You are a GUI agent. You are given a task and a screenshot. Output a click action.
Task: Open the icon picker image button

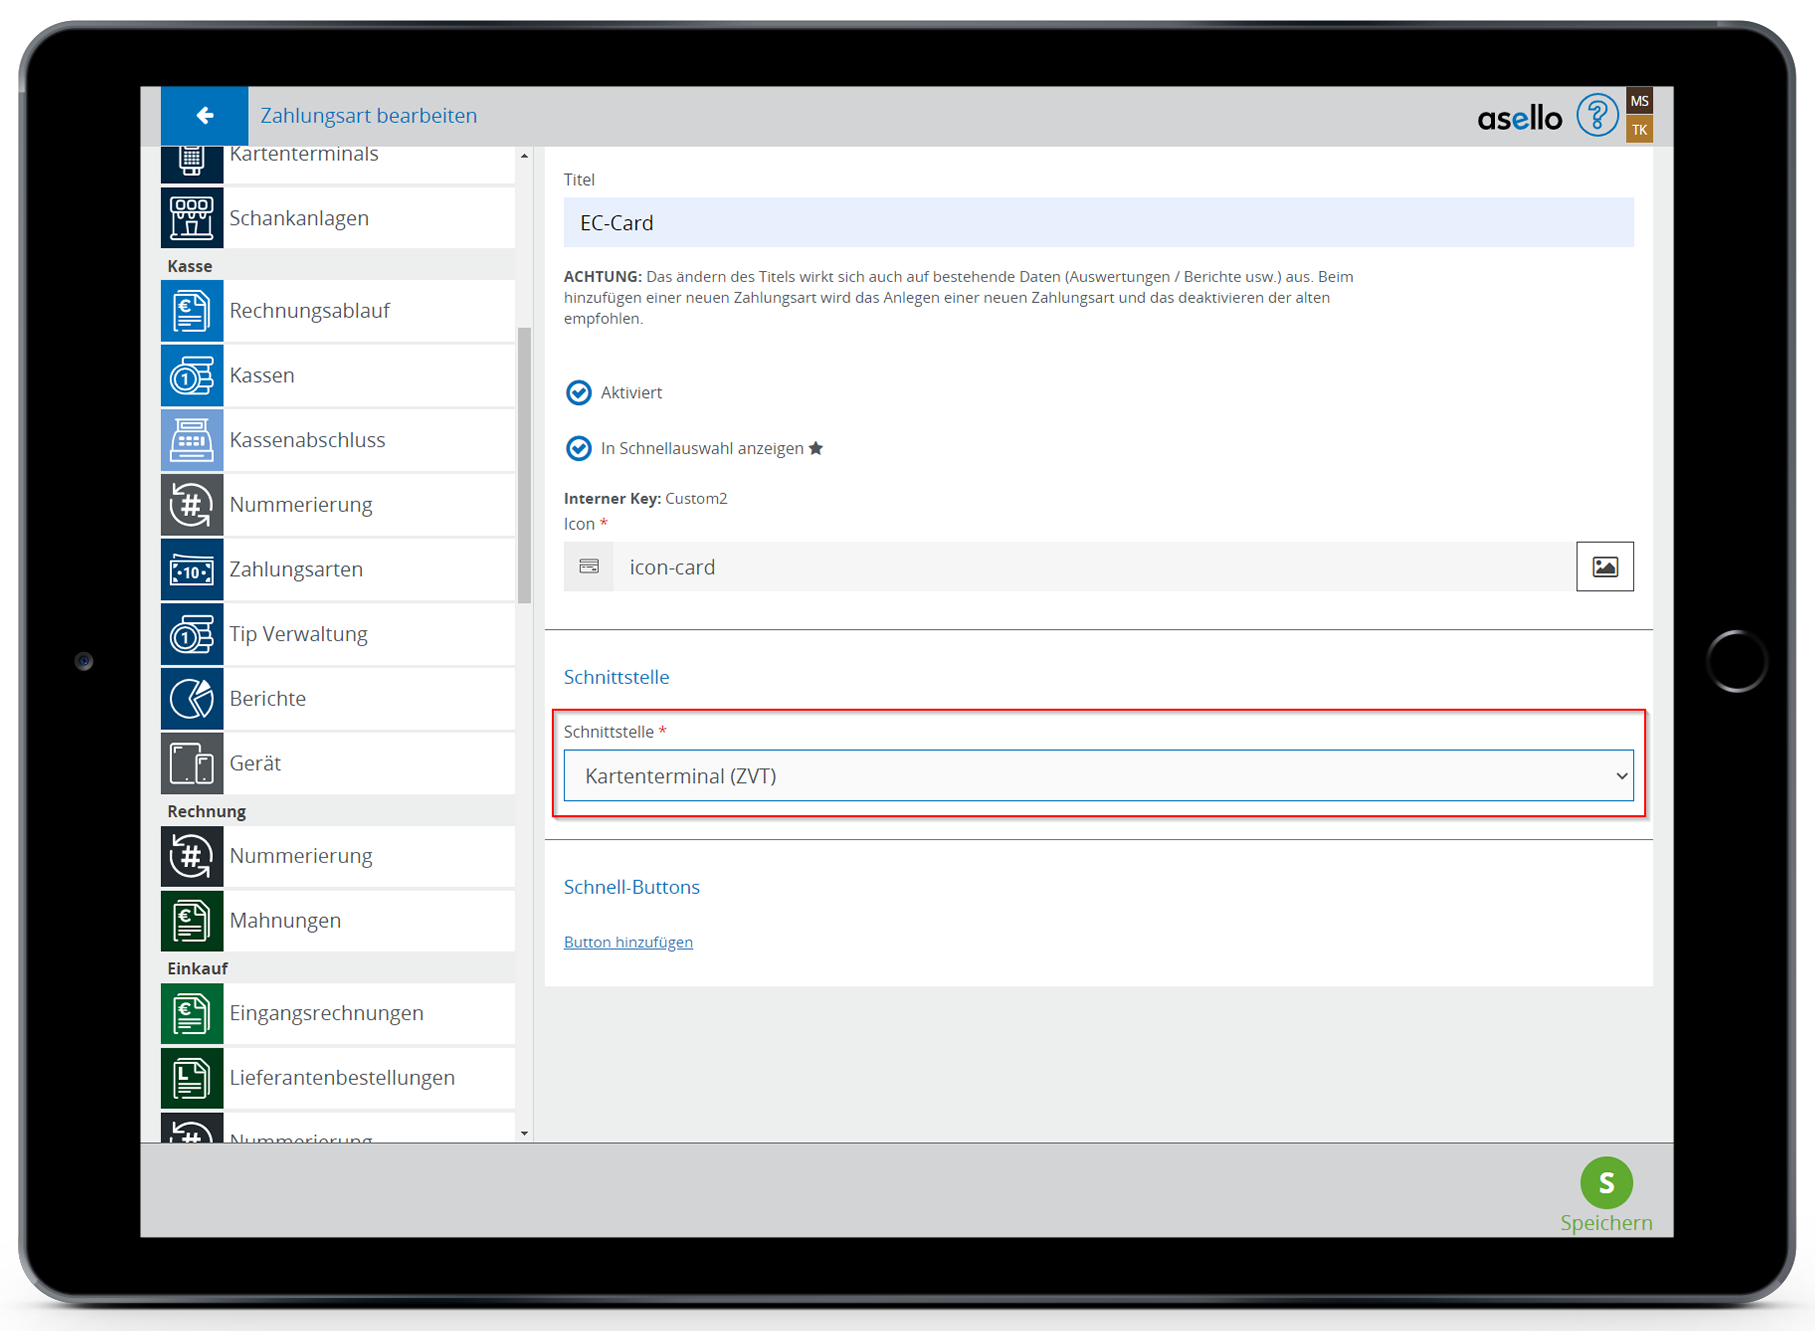(x=1604, y=567)
